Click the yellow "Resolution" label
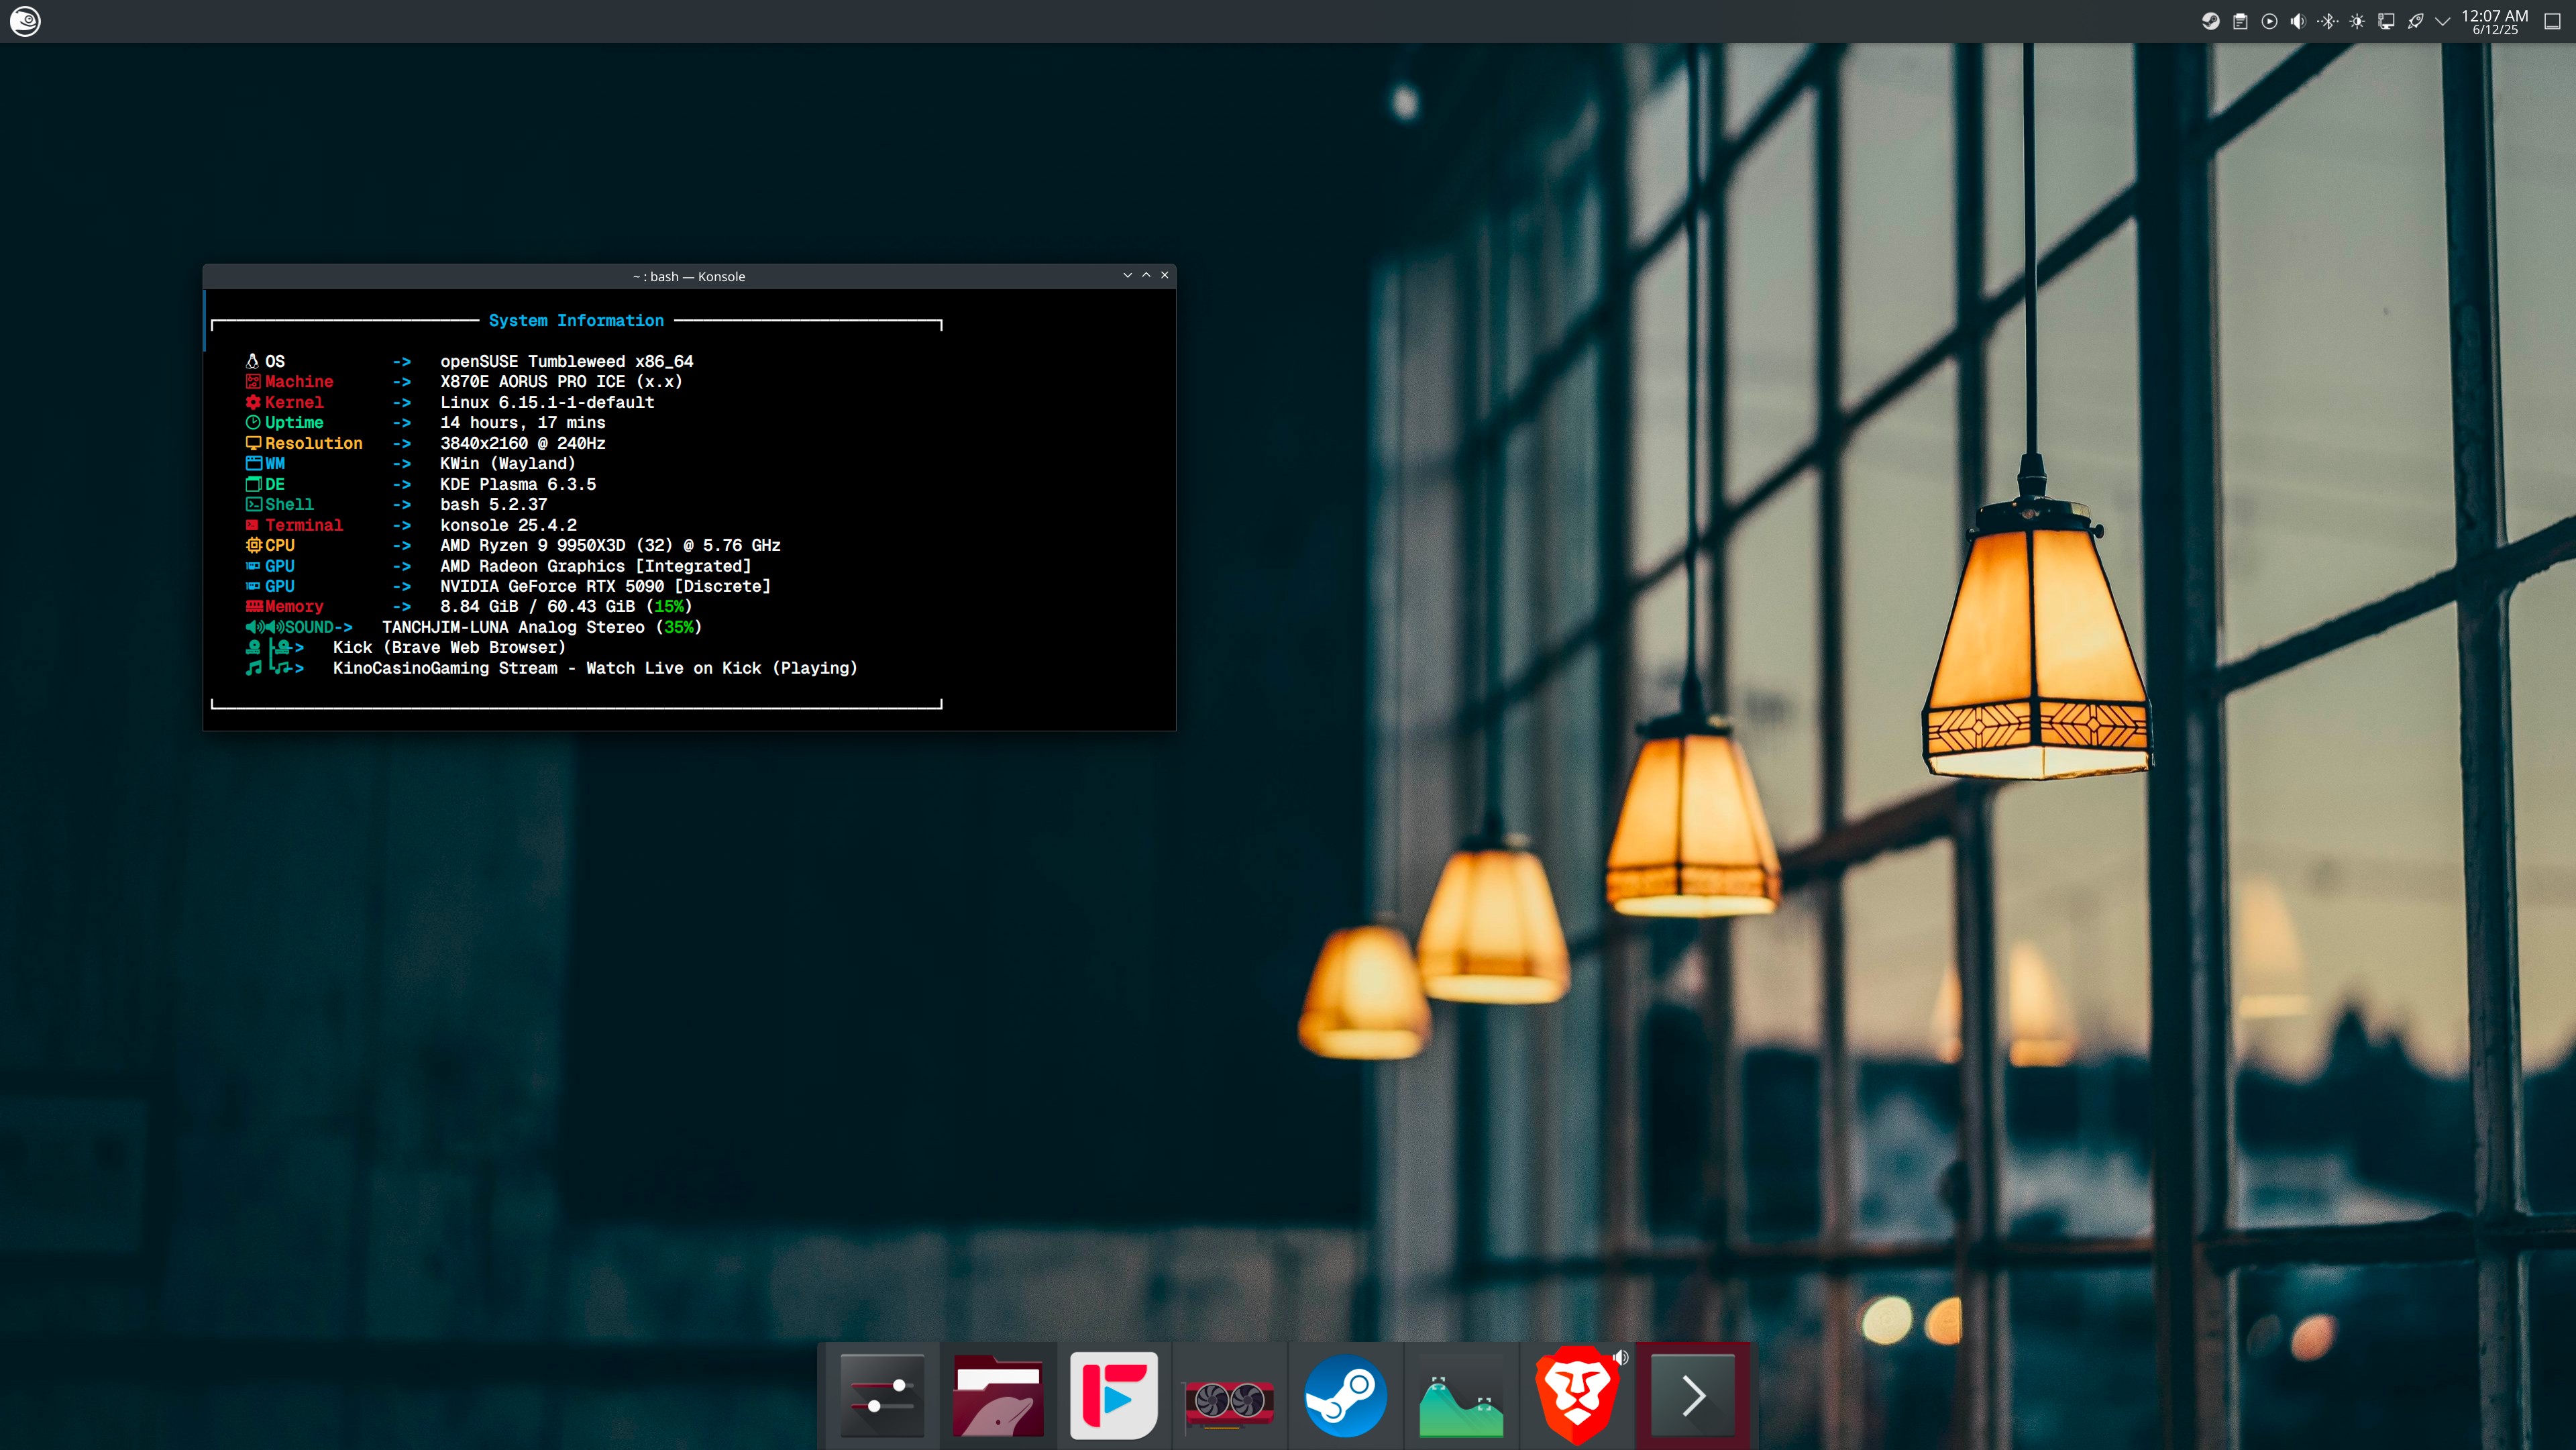The width and height of the screenshot is (2576, 1450). pyautogui.click(x=314, y=443)
